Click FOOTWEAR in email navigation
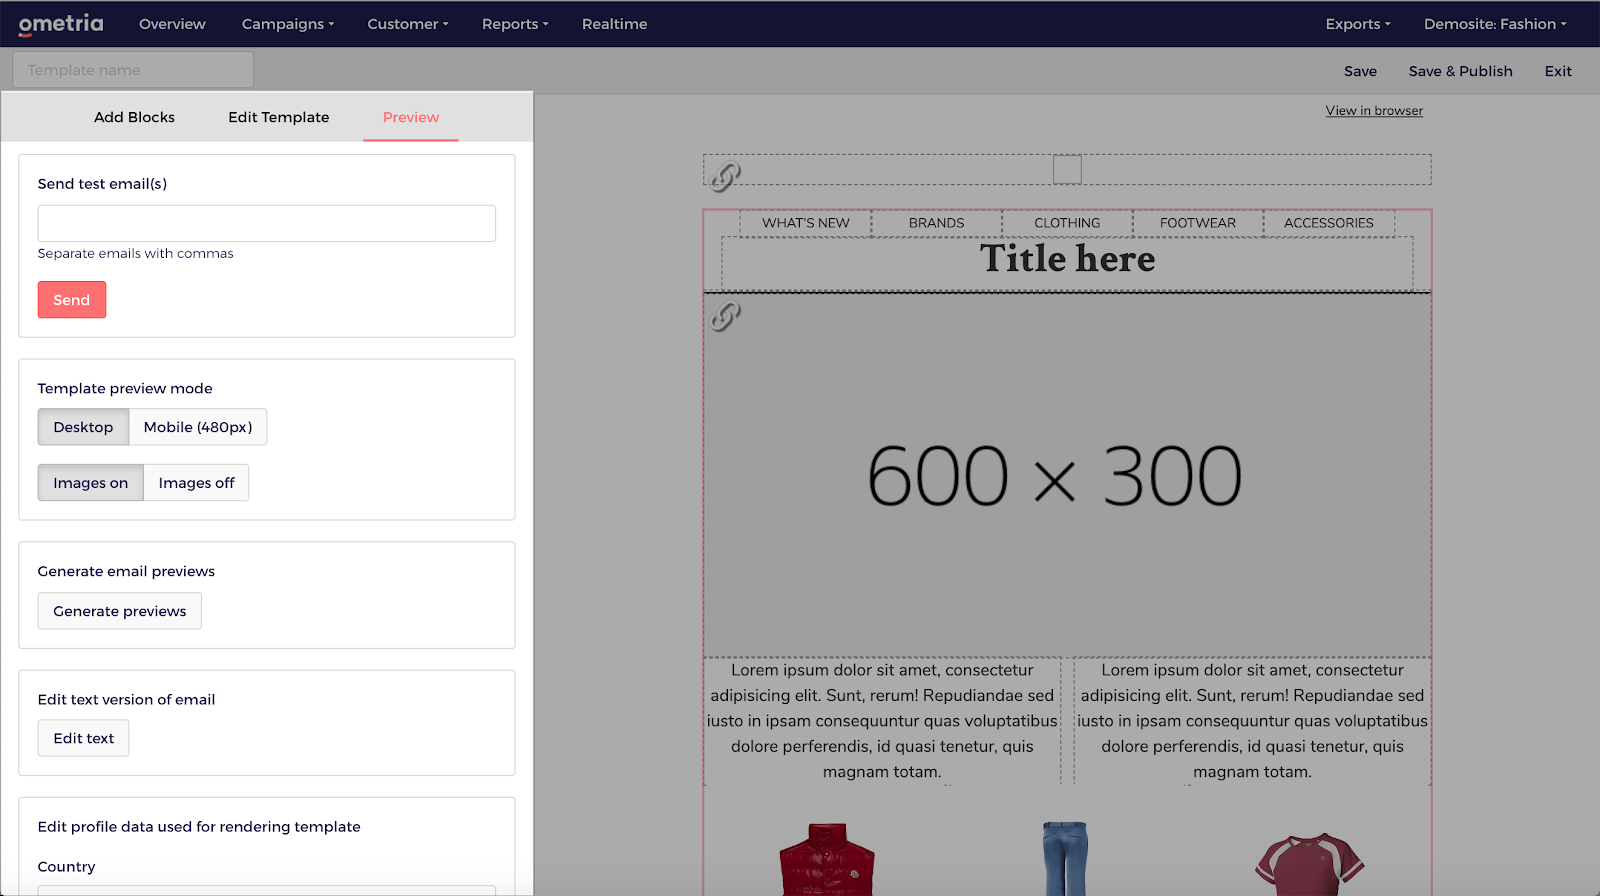The image size is (1600, 896). pos(1198,223)
